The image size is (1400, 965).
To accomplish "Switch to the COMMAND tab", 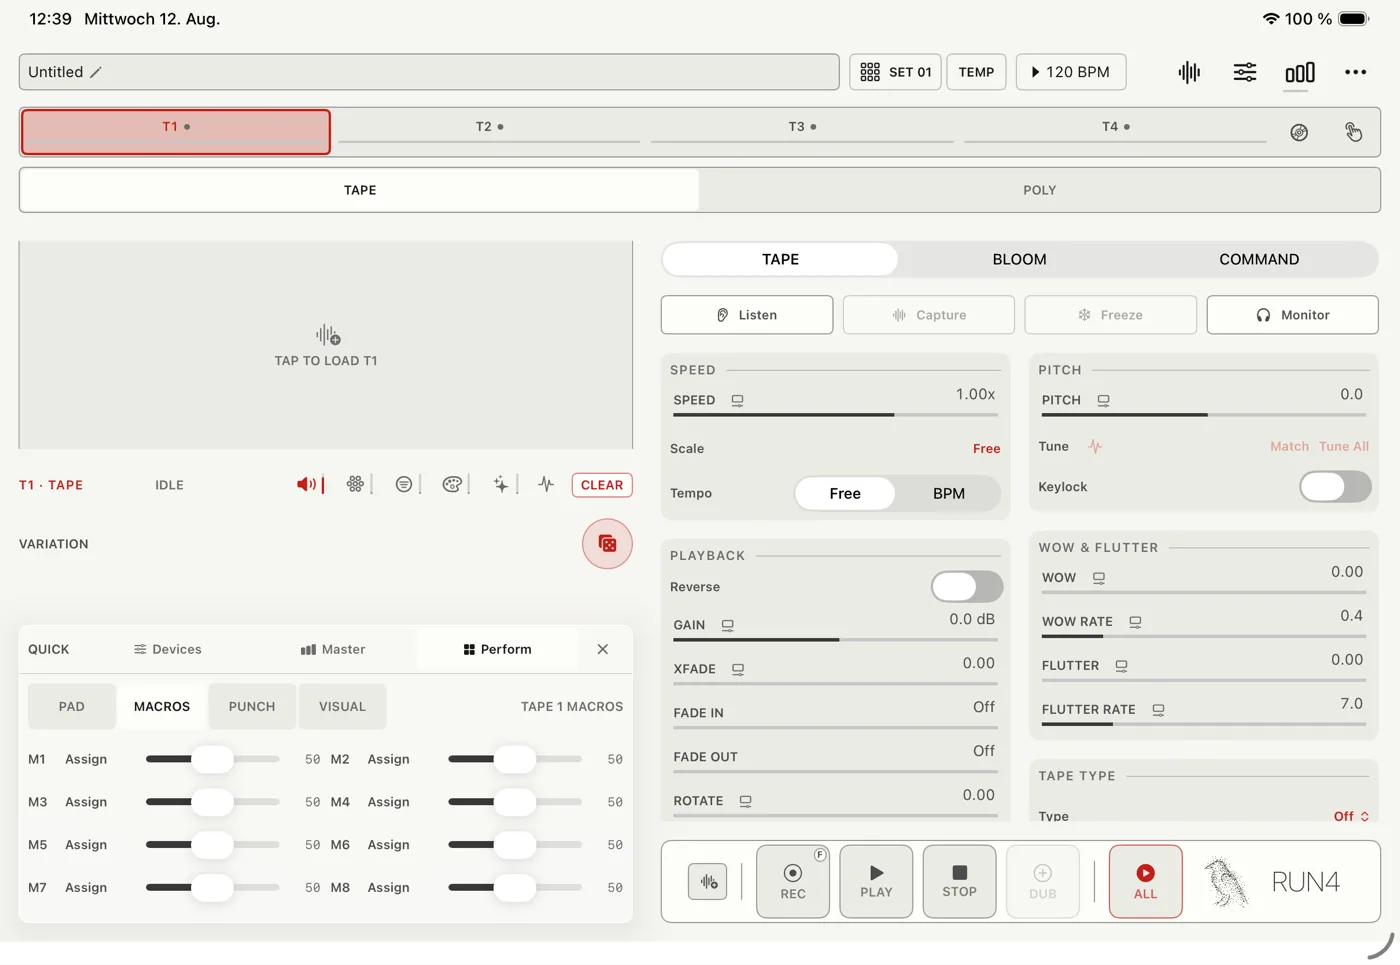I will pyautogui.click(x=1259, y=259).
